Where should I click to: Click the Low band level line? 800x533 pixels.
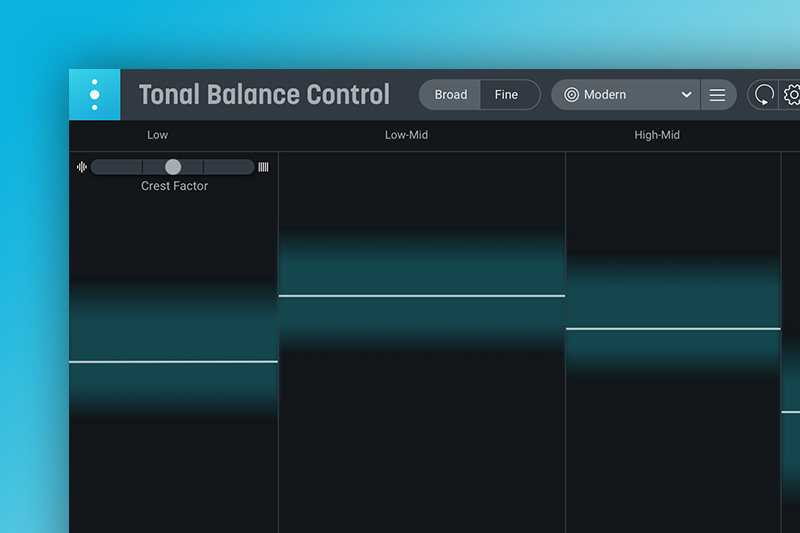173,361
